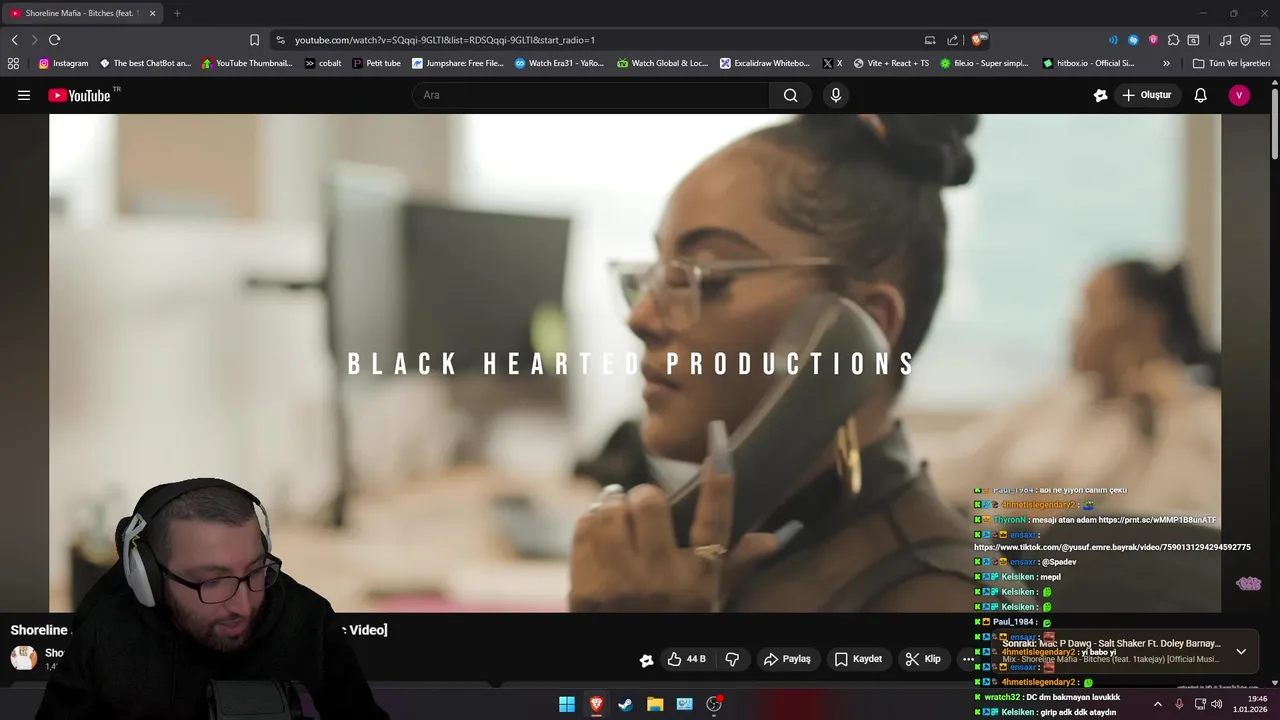Open volume control in system tray
Viewport: 1280px width, 720px height.
point(1216,704)
